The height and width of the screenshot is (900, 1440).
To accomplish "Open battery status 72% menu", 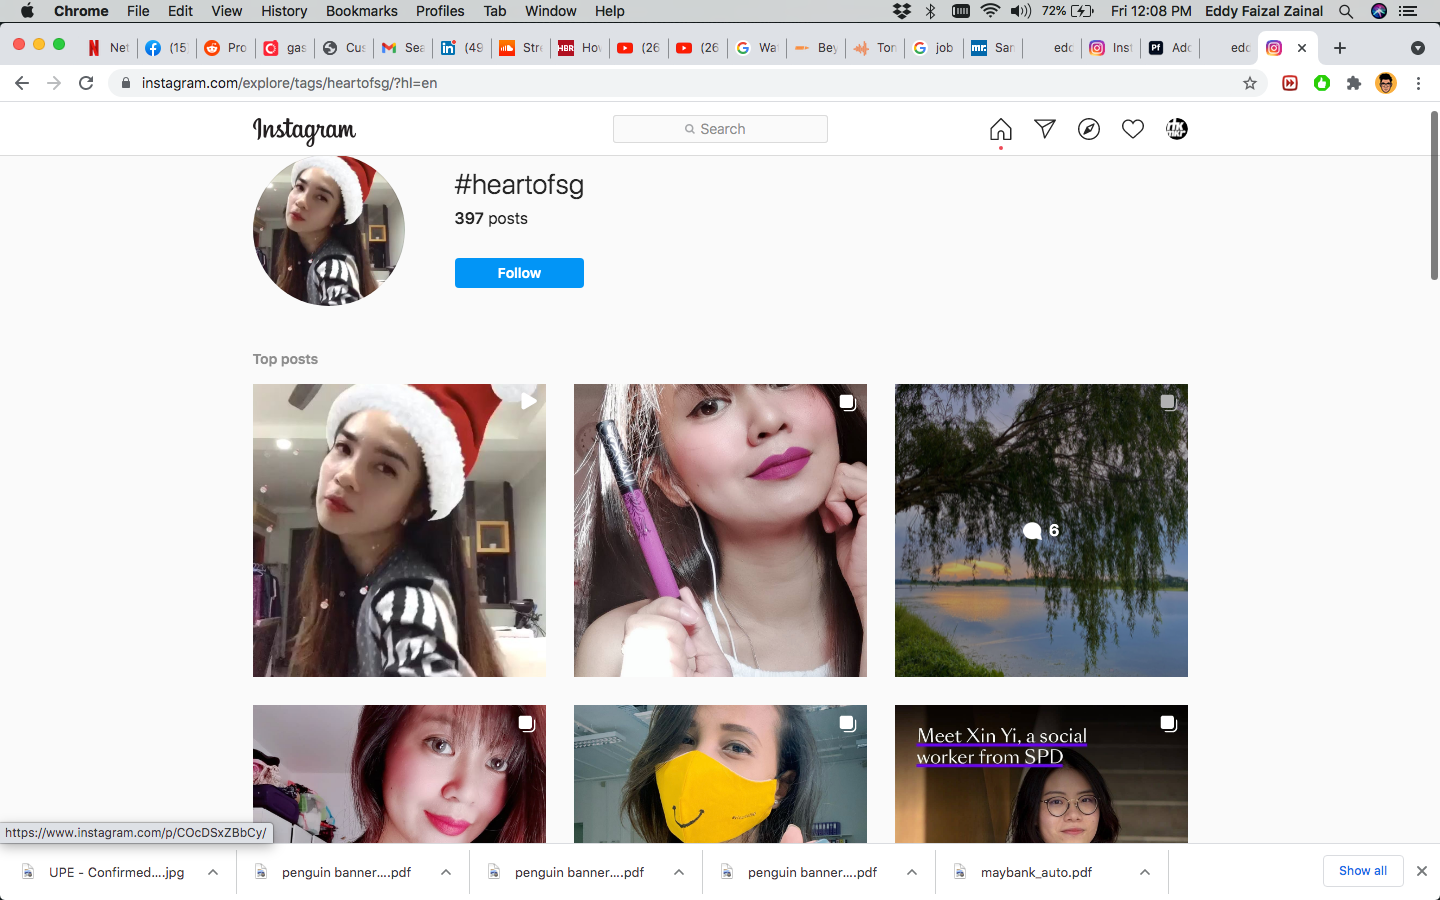I will (1068, 11).
